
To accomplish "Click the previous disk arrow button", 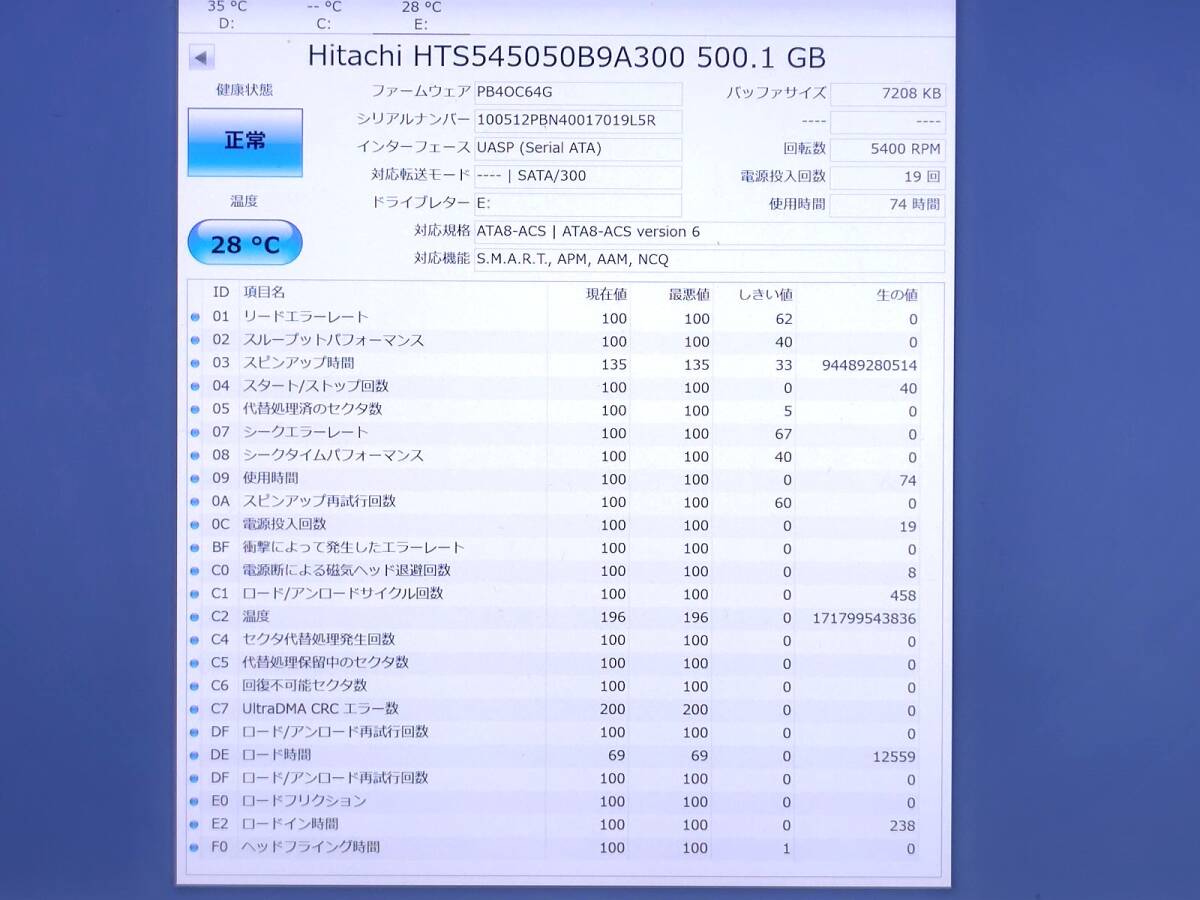I will click(x=202, y=57).
